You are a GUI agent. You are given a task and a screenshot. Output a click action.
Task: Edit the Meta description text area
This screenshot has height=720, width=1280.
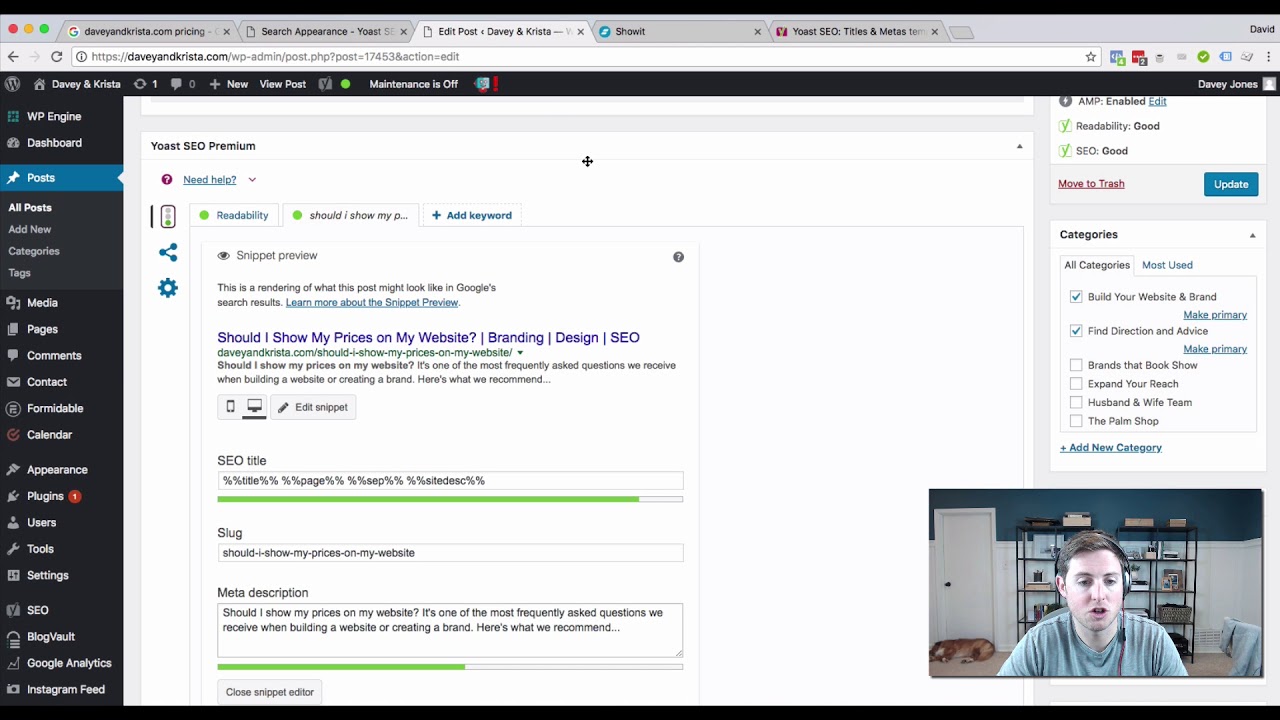click(x=450, y=630)
